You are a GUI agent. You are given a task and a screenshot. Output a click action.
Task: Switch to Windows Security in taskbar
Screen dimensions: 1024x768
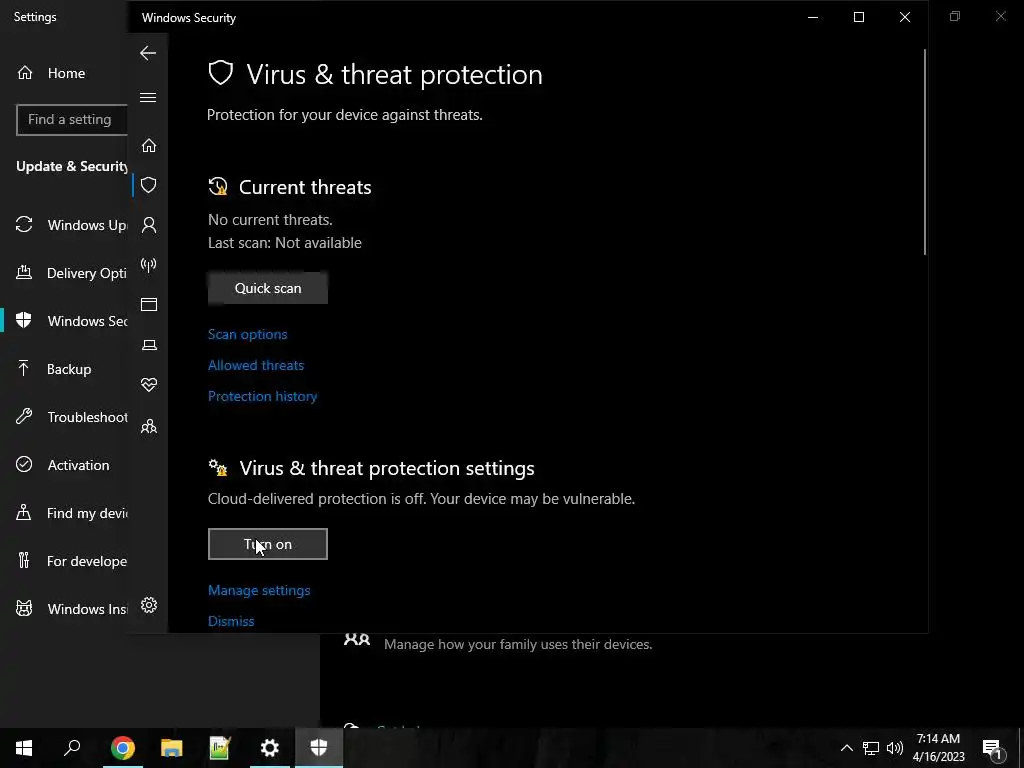[319, 748]
